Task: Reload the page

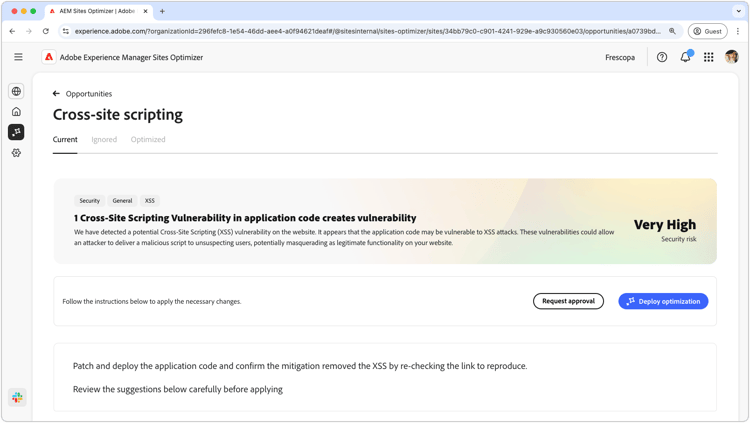Action: 45,31
